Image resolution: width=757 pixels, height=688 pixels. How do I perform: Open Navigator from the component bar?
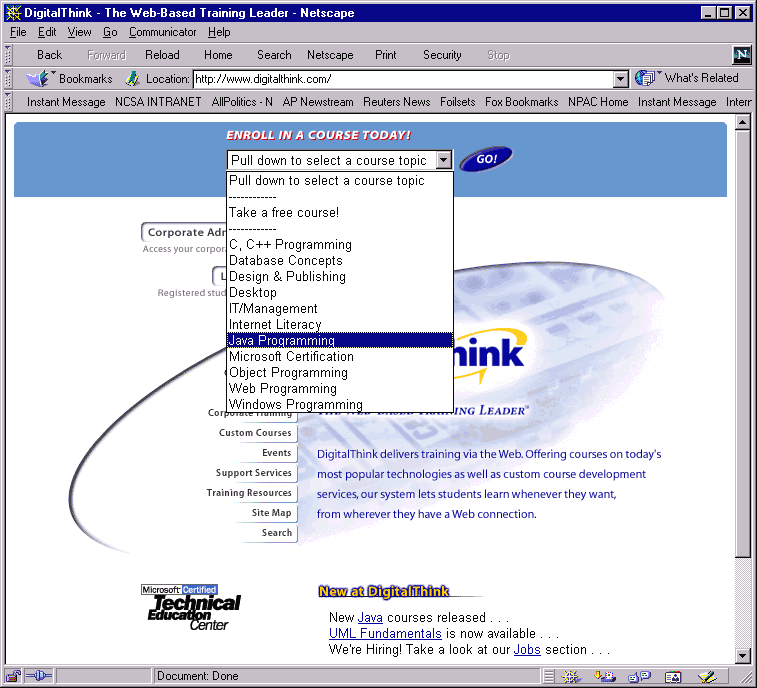coord(571,676)
